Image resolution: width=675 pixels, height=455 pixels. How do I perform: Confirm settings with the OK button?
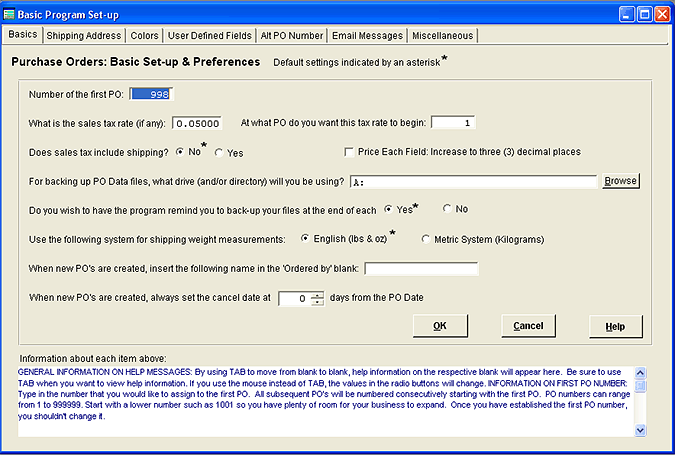440,326
